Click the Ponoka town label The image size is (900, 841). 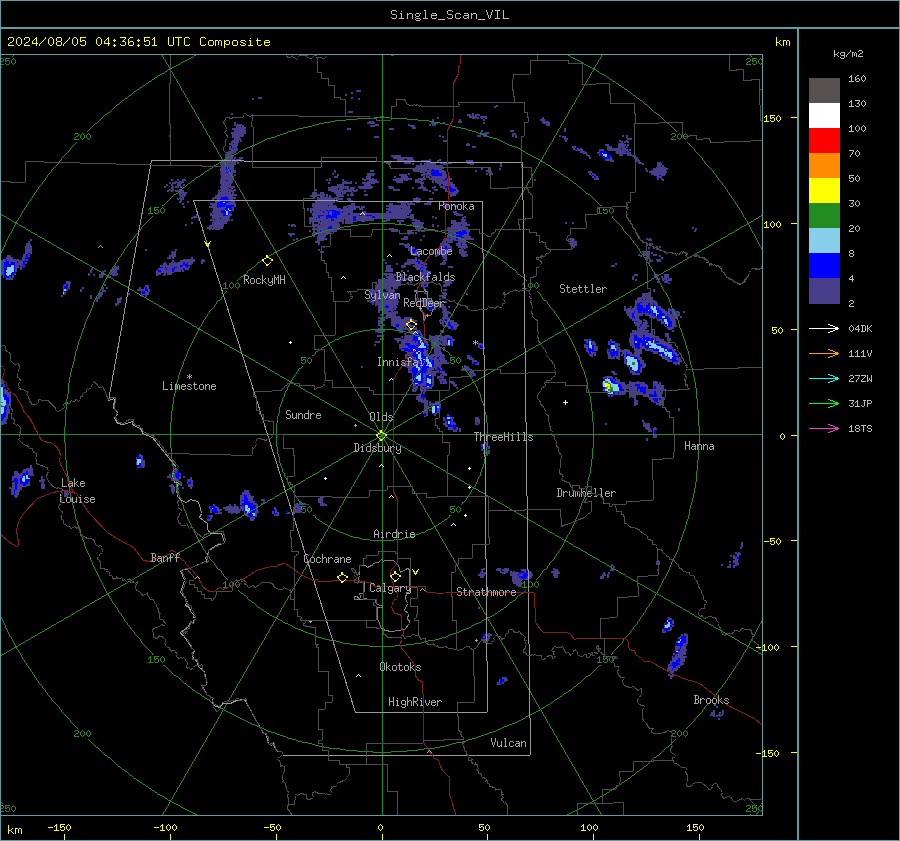point(456,206)
